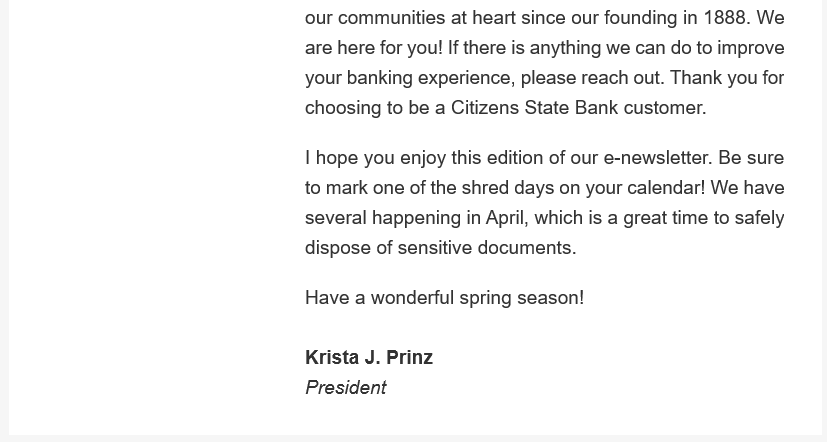827x442 pixels.
Task: Click the line 'Have a wonderful spring season!'
Action: click(x=445, y=298)
